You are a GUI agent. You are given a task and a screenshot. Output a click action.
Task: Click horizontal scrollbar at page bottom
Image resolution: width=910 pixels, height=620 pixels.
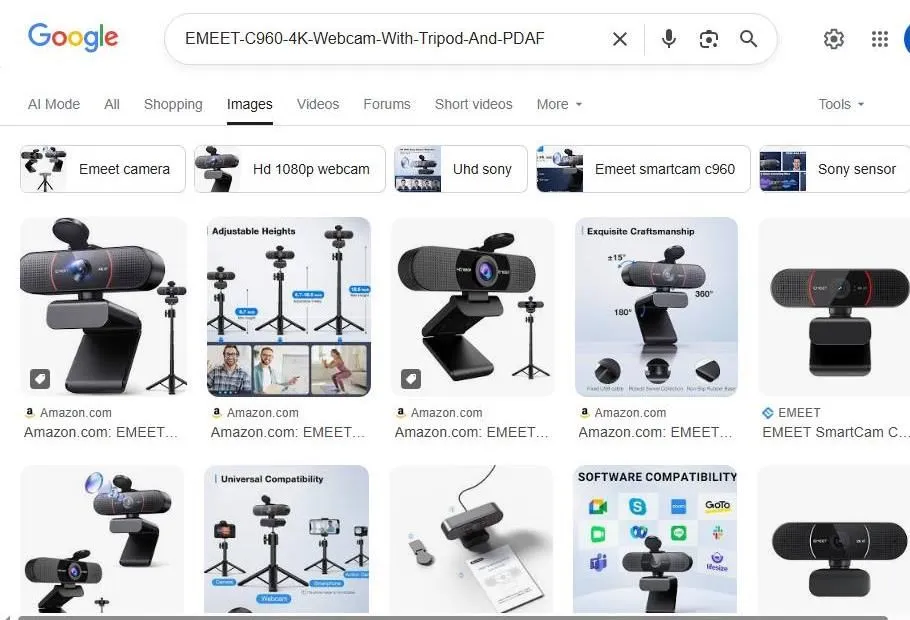point(453,618)
